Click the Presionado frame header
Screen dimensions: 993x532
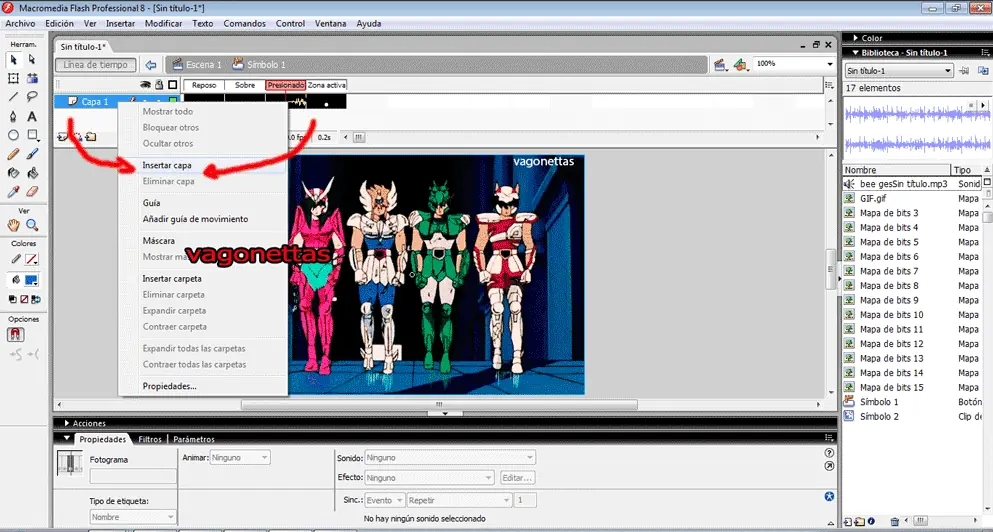tap(286, 85)
